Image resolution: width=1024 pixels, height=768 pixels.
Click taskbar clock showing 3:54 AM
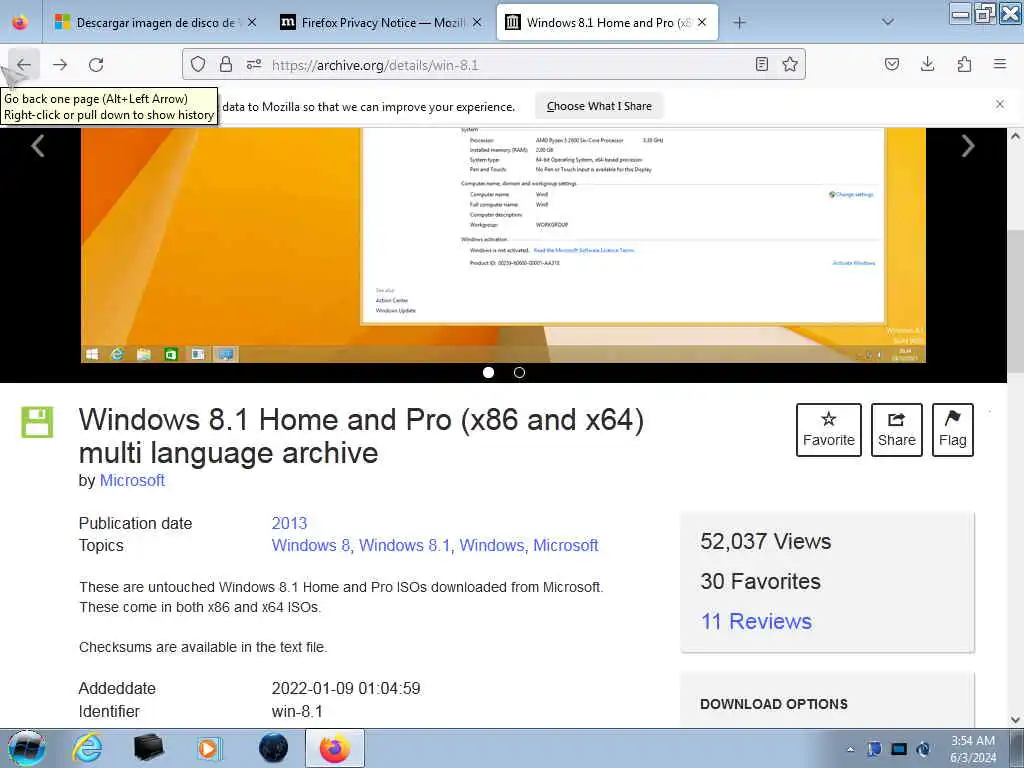point(973,749)
